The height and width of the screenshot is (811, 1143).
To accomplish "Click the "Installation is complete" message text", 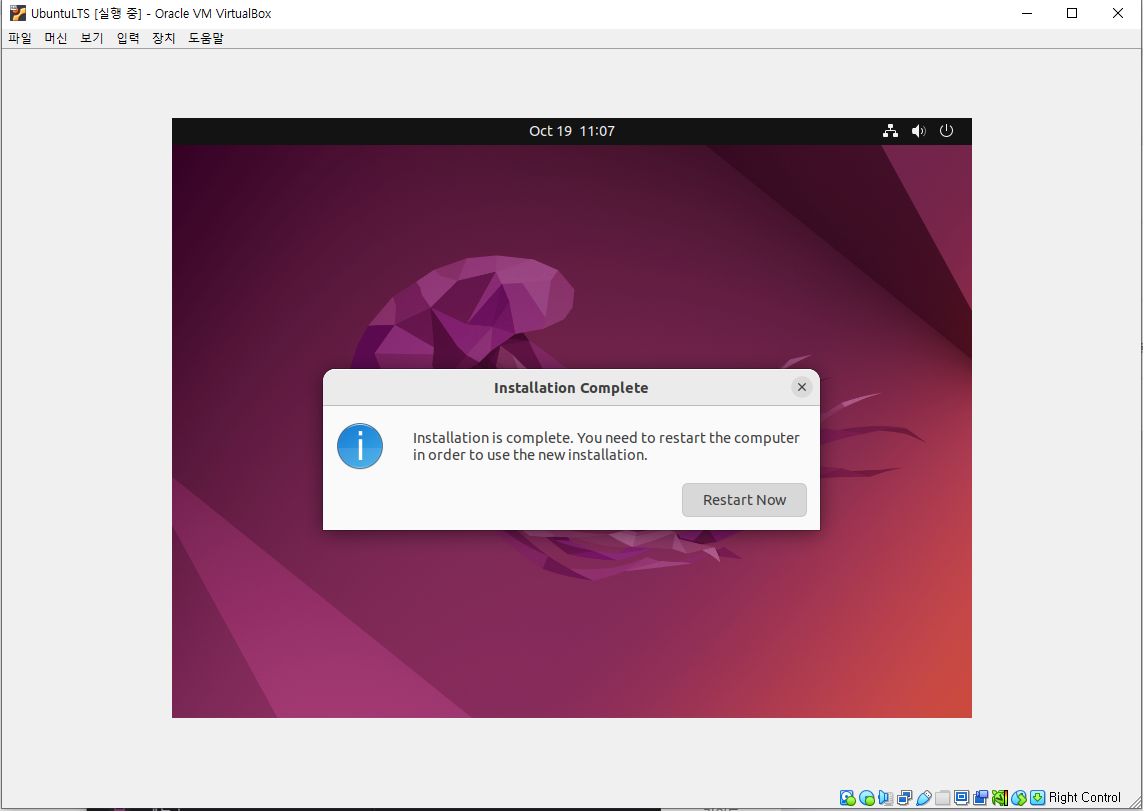I will click(x=606, y=446).
